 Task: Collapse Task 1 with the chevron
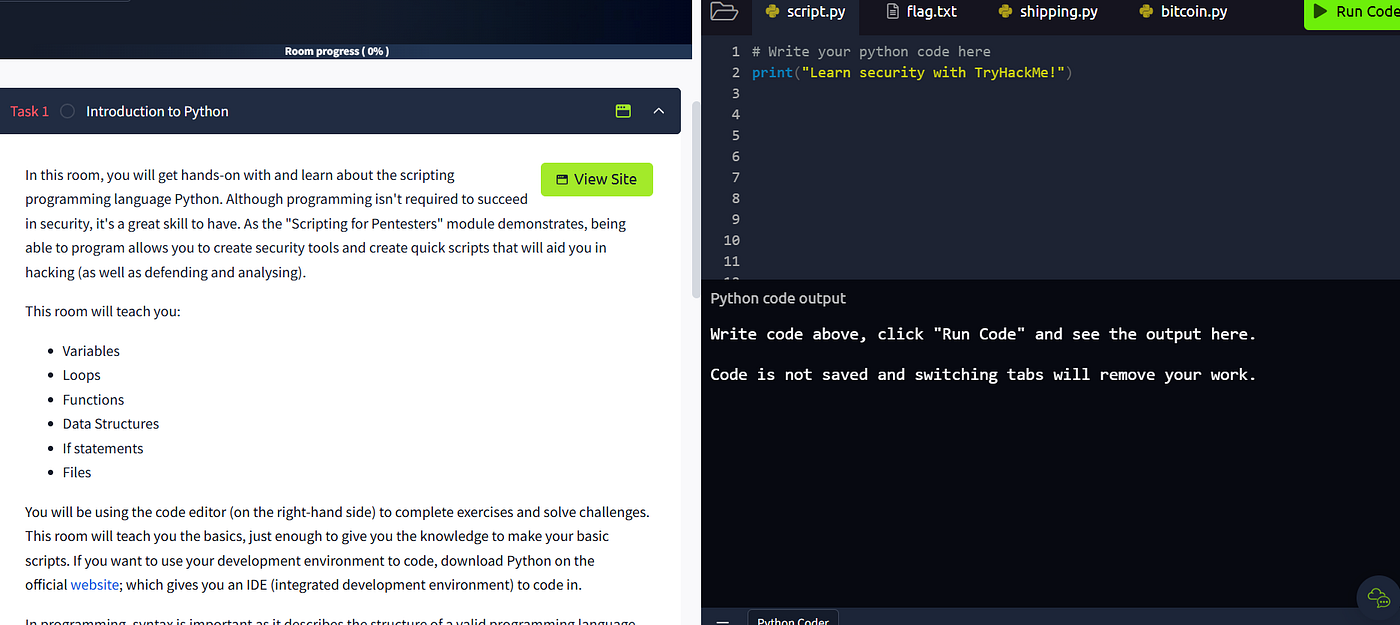[658, 111]
